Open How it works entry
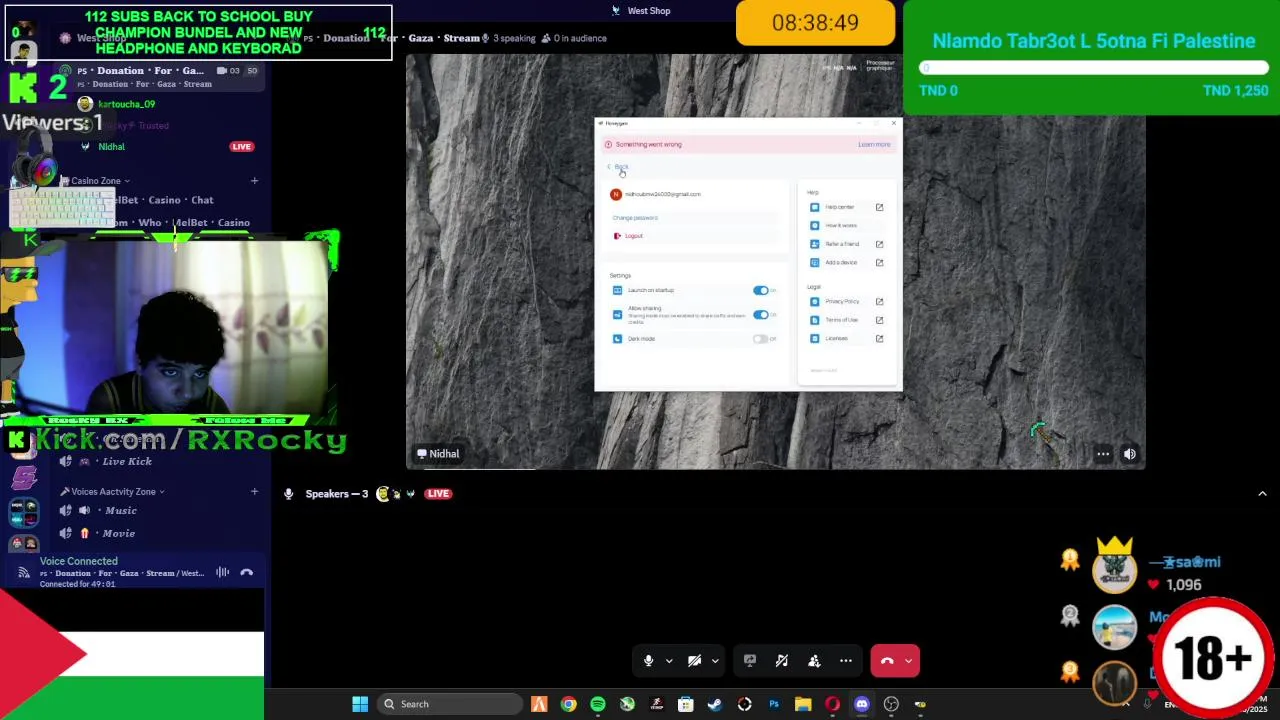 [840, 226]
